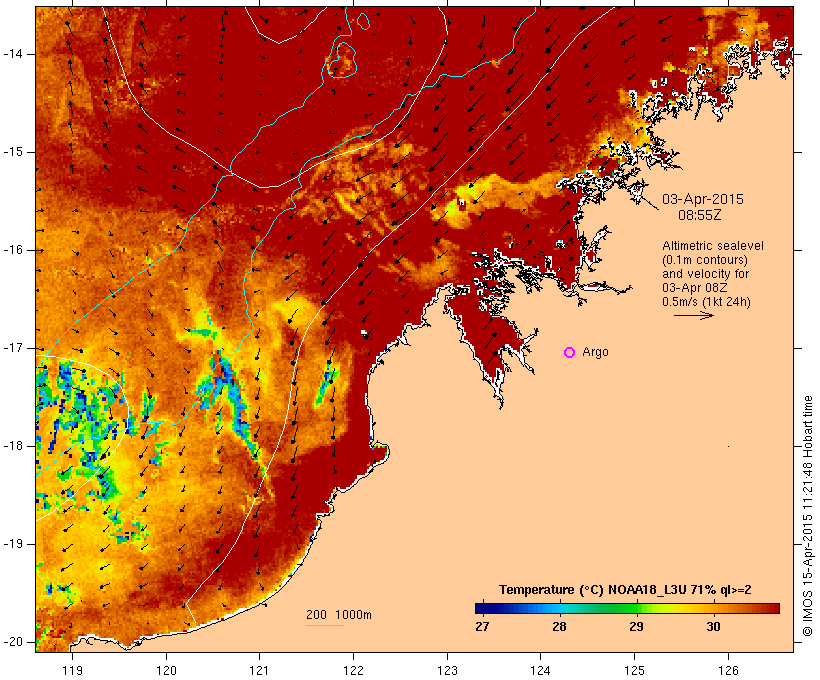Click the longitude axis label 119
820x680 pixels.
click(72, 671)
